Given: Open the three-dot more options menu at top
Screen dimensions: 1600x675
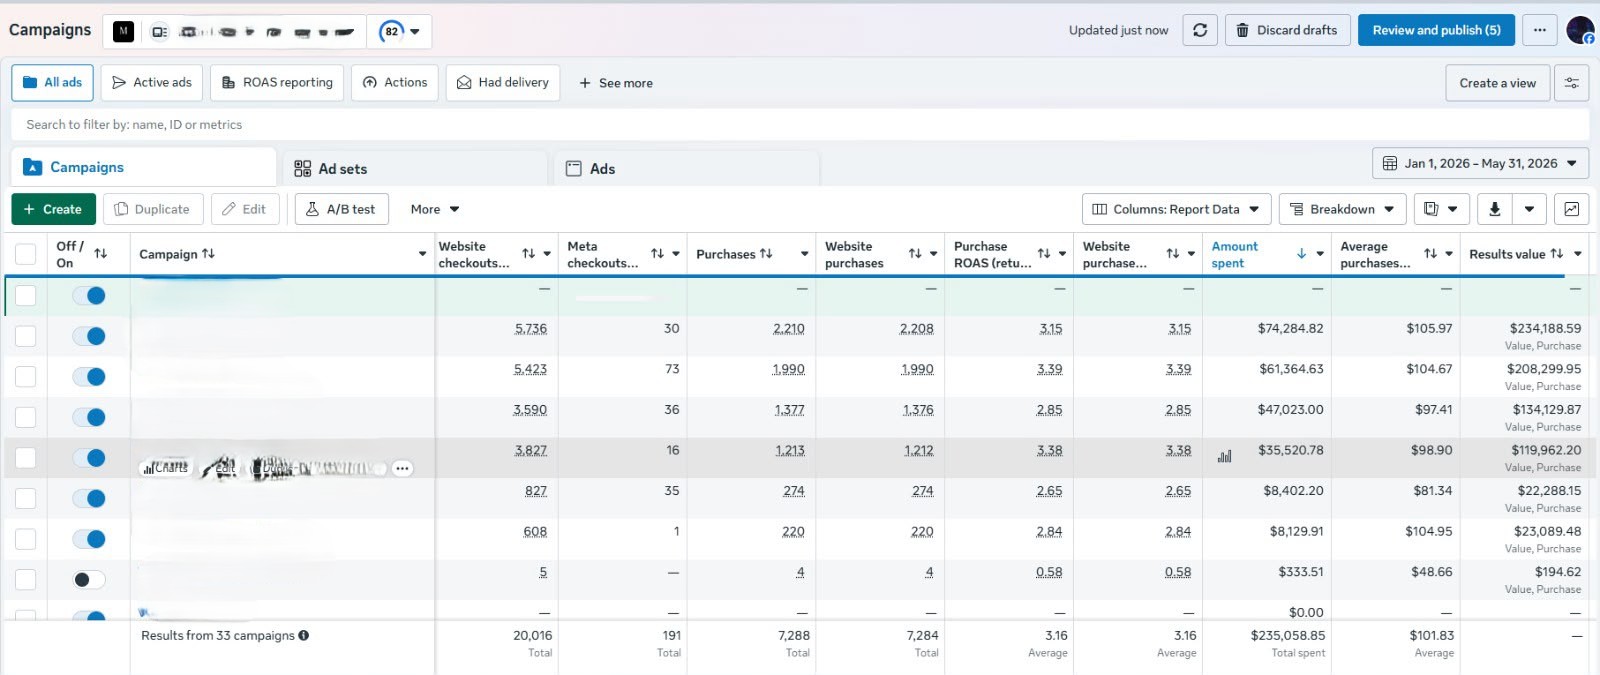Looking at the screenshot, I should click(x=1539, y=30).
